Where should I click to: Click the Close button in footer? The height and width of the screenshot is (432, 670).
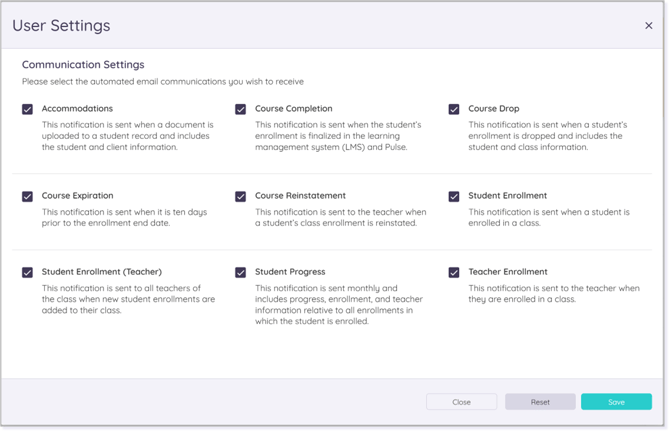[x=461, y=402]
